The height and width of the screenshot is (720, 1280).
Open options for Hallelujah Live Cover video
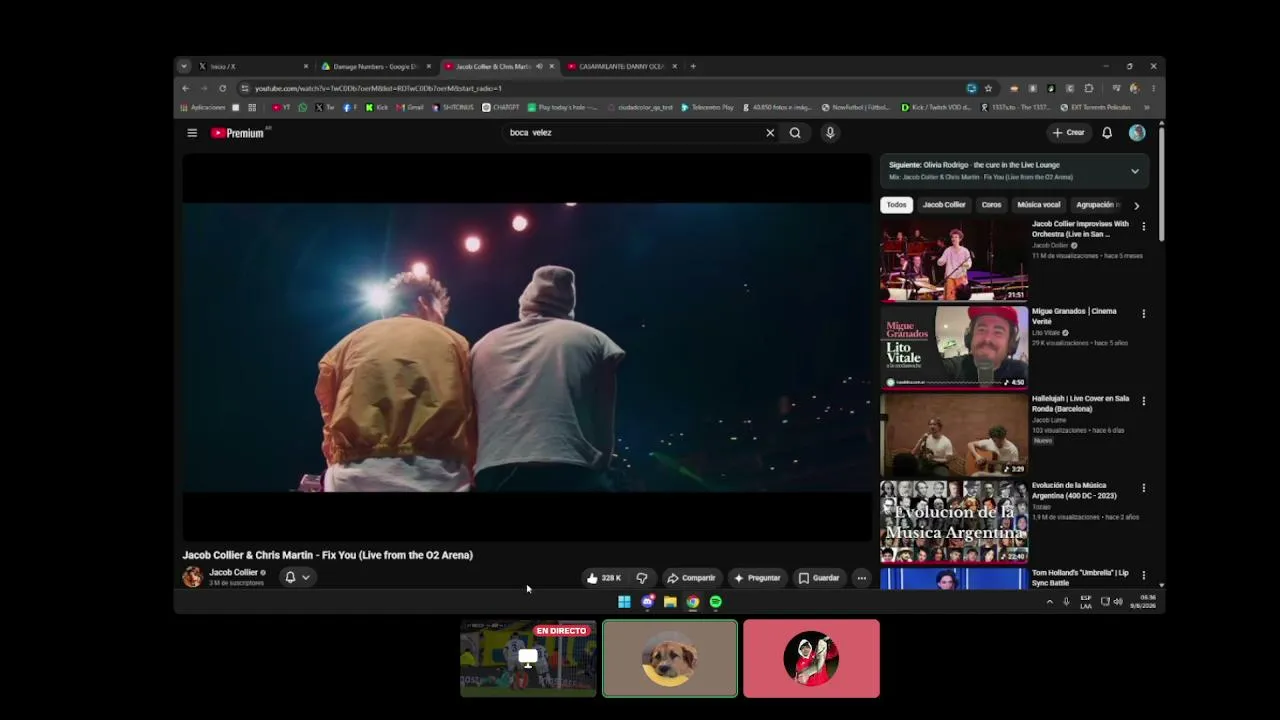(1144, 401)
